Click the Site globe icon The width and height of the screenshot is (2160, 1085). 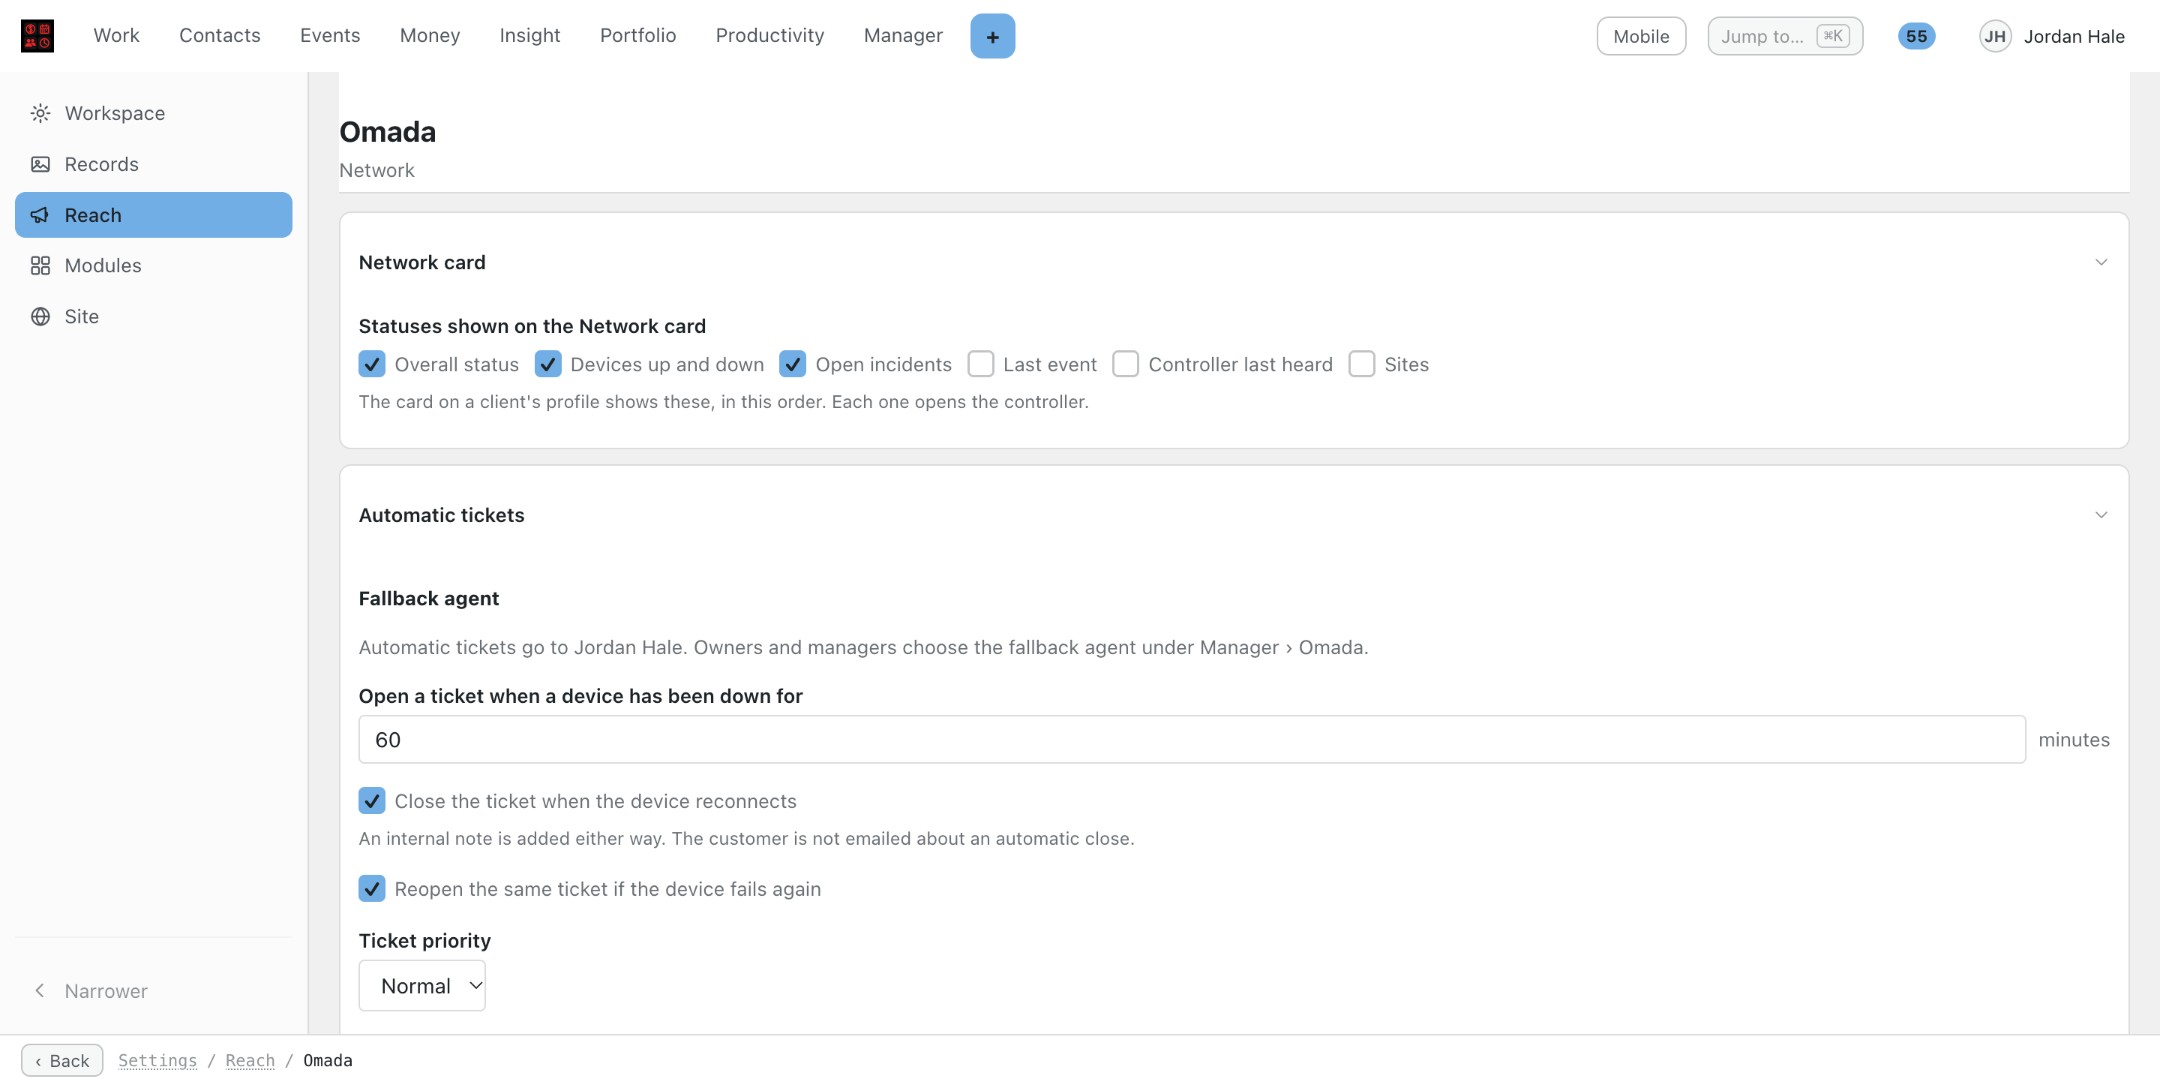(x=40, y=316)
